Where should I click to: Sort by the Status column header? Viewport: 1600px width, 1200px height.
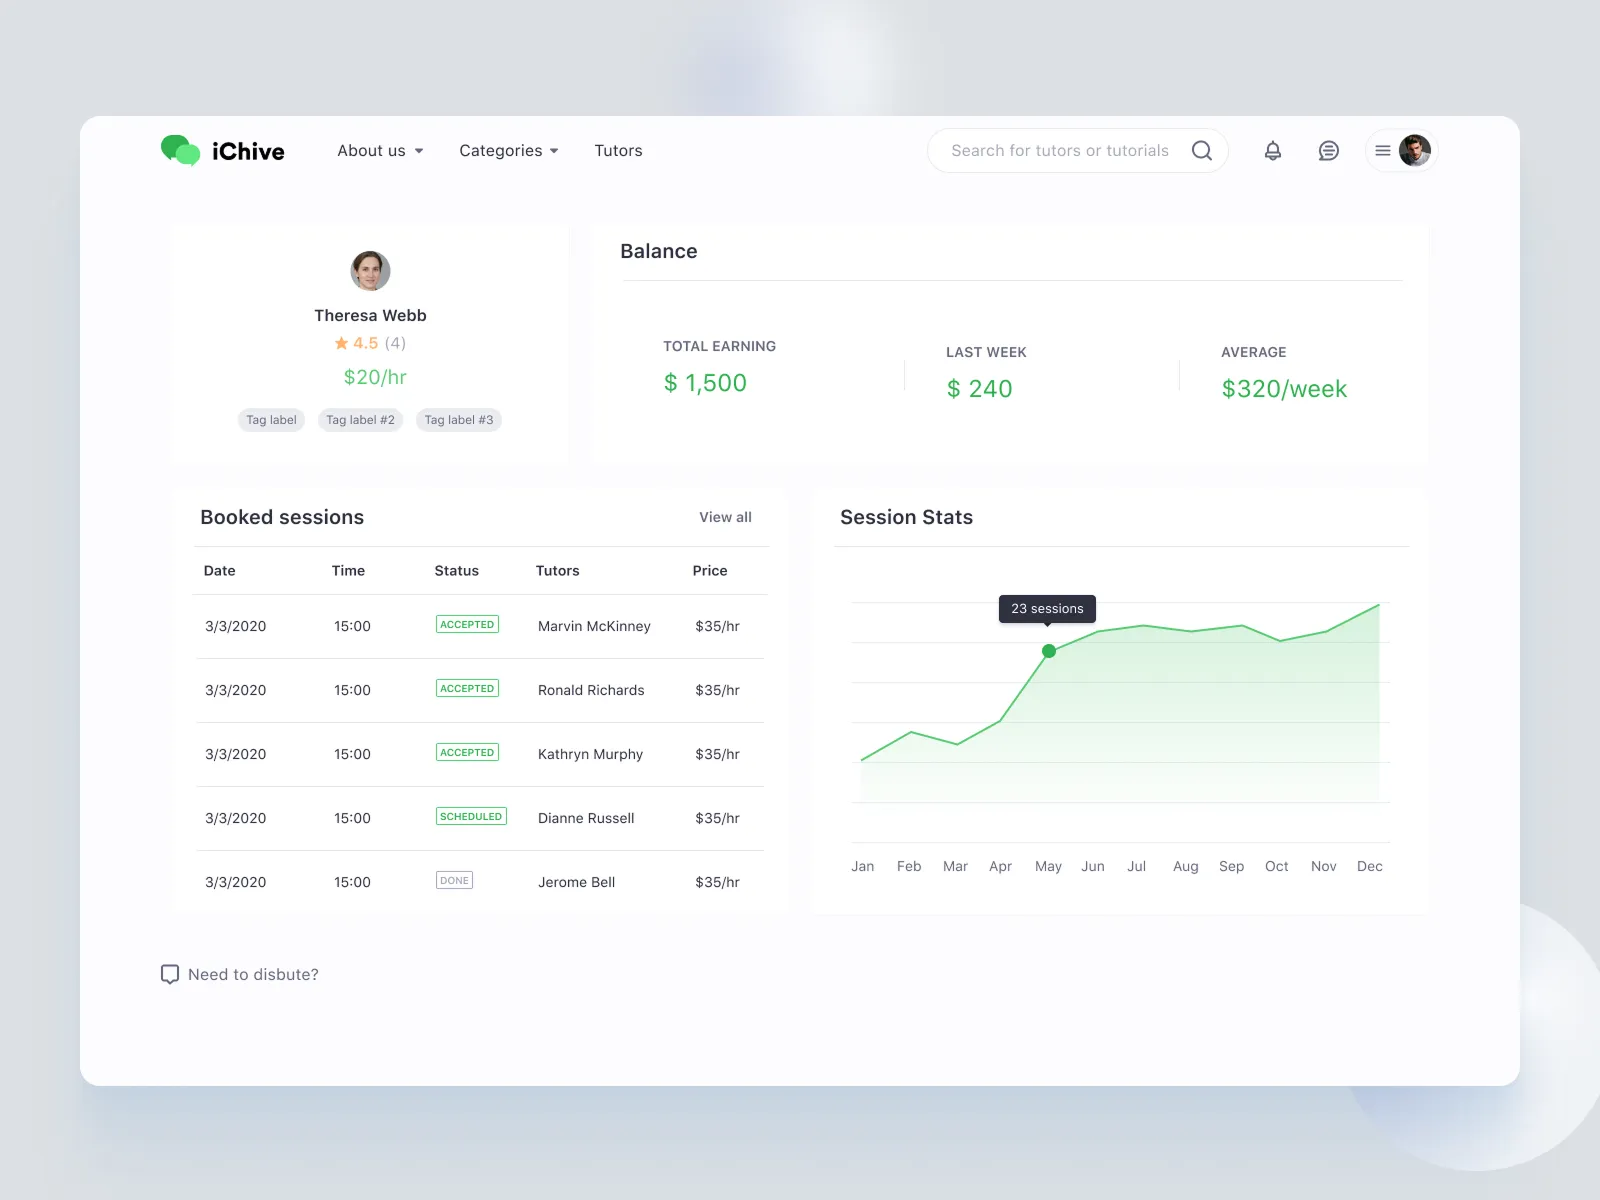pyautogui.click(x=457, y=571)
